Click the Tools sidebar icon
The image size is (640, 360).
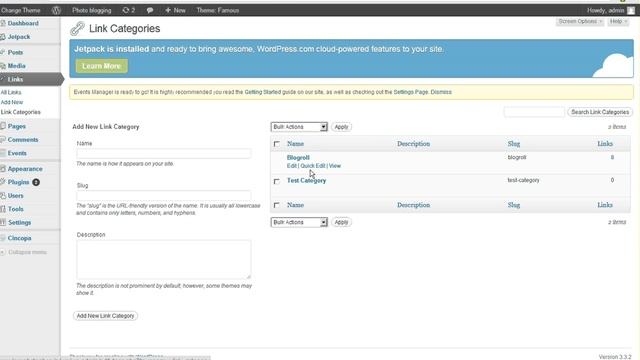point(3,209)
